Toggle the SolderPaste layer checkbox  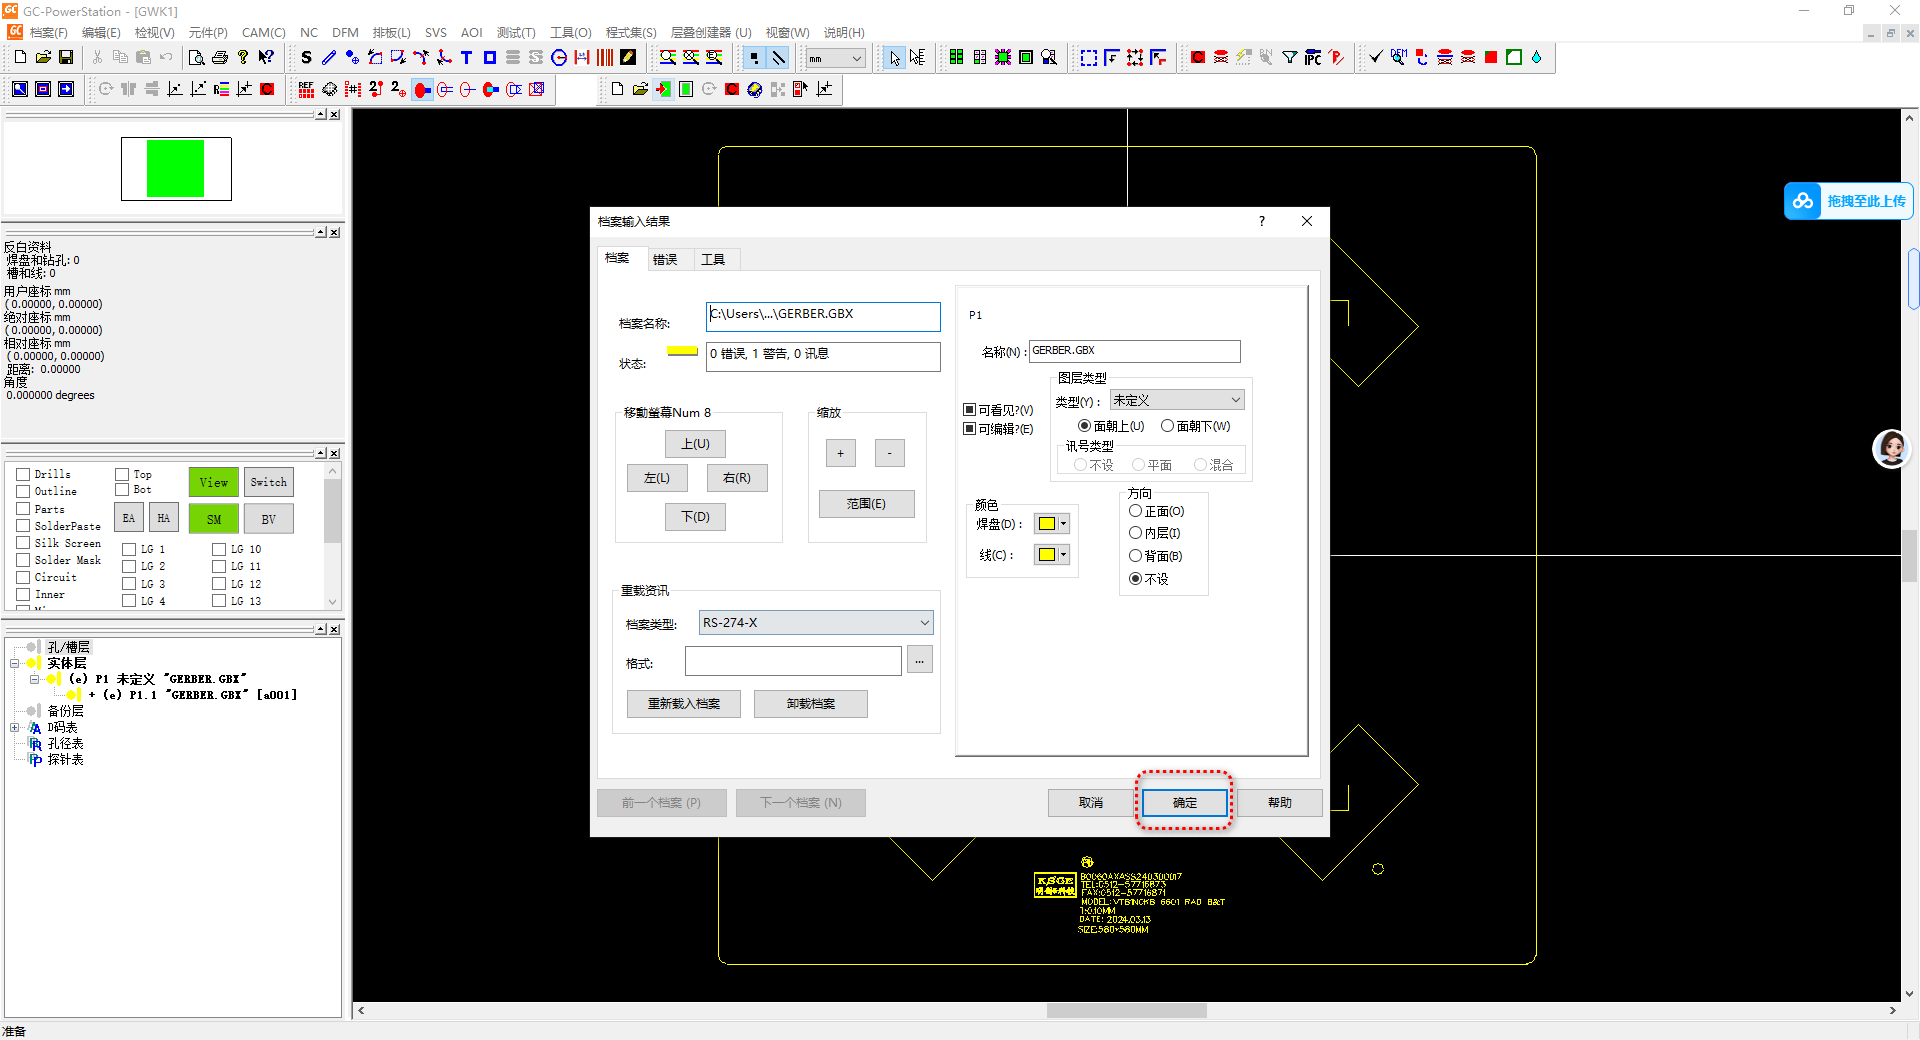click(22, 526)
